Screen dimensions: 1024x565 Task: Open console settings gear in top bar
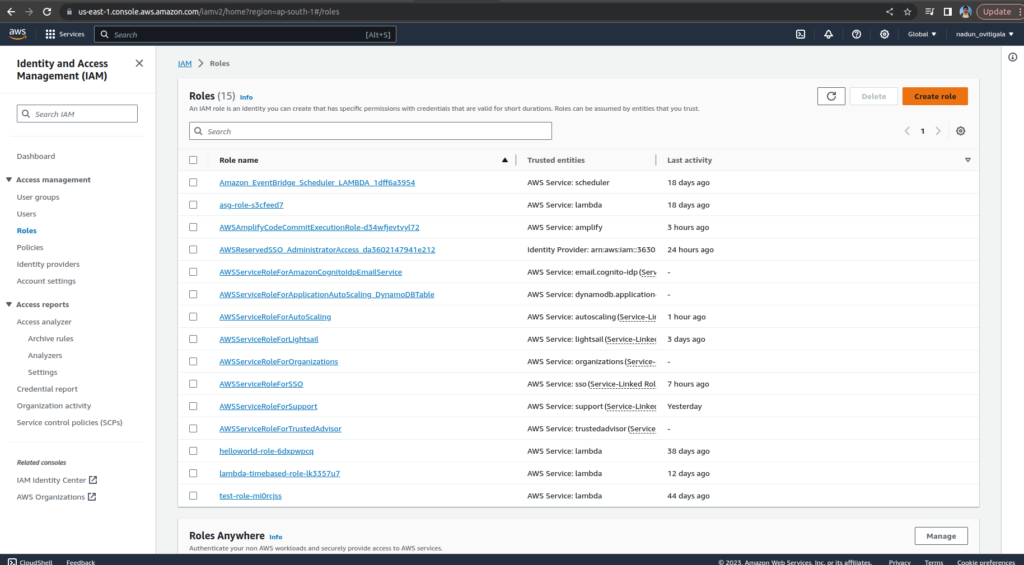[884, 34]
